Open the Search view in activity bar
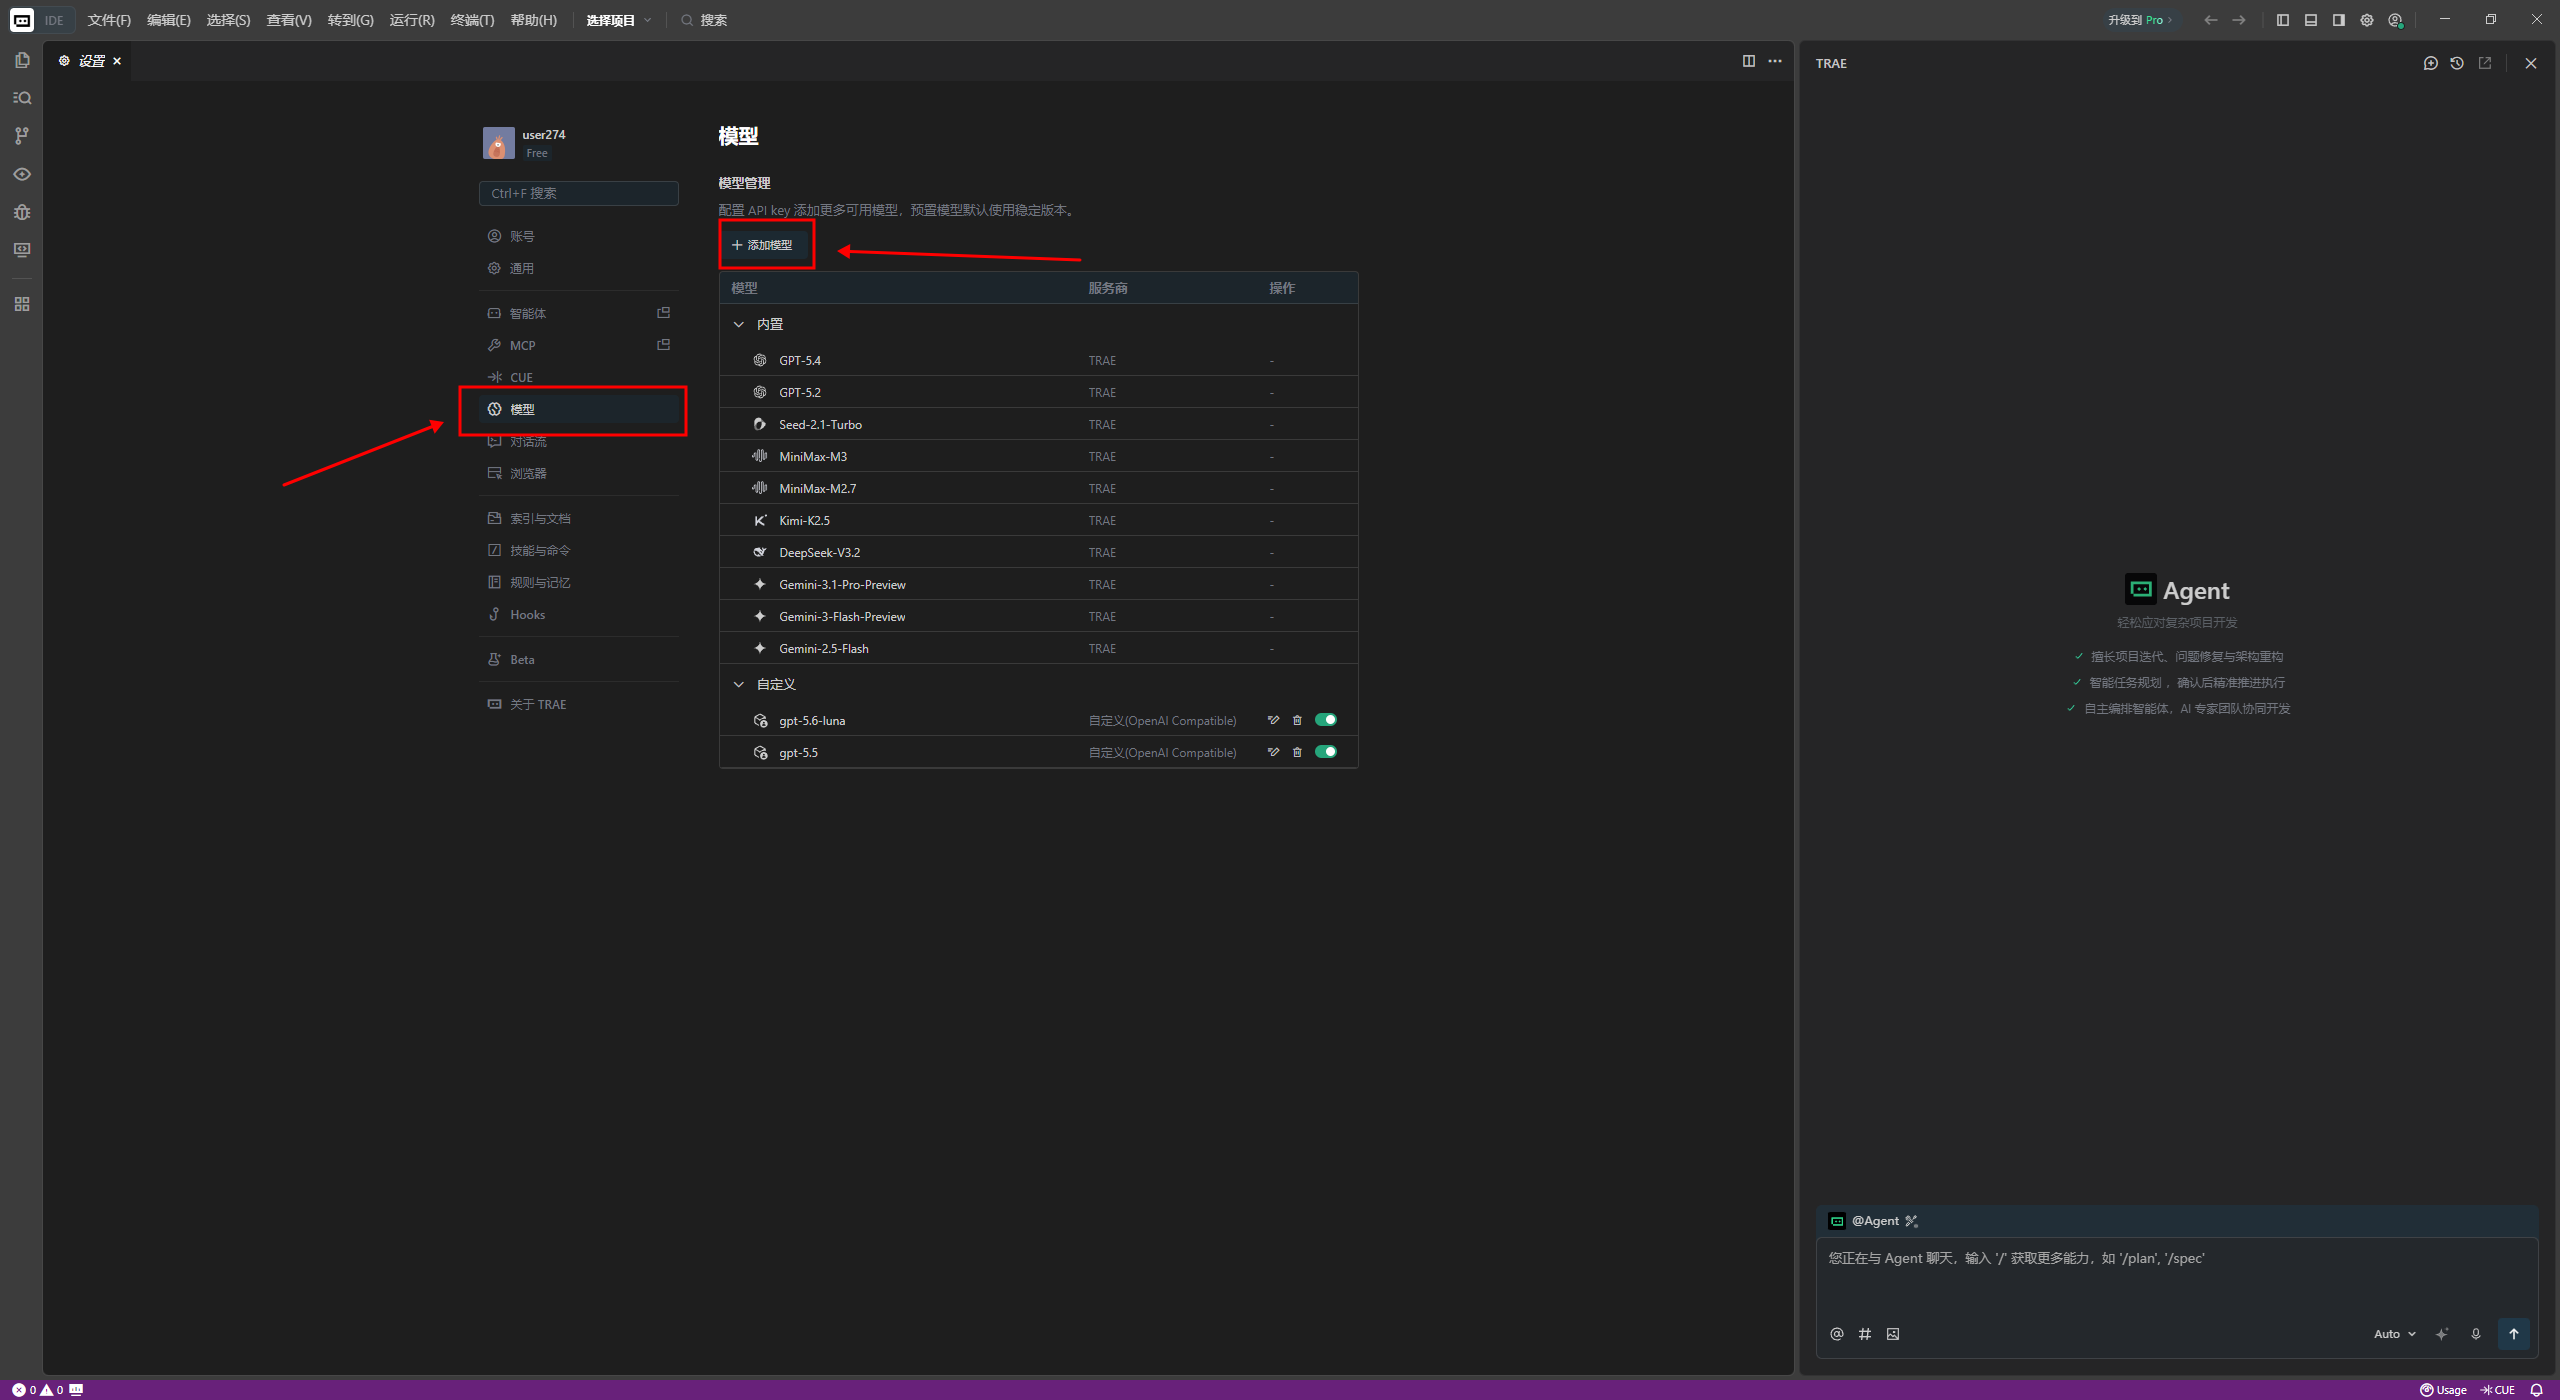 [x=22, y=98]
